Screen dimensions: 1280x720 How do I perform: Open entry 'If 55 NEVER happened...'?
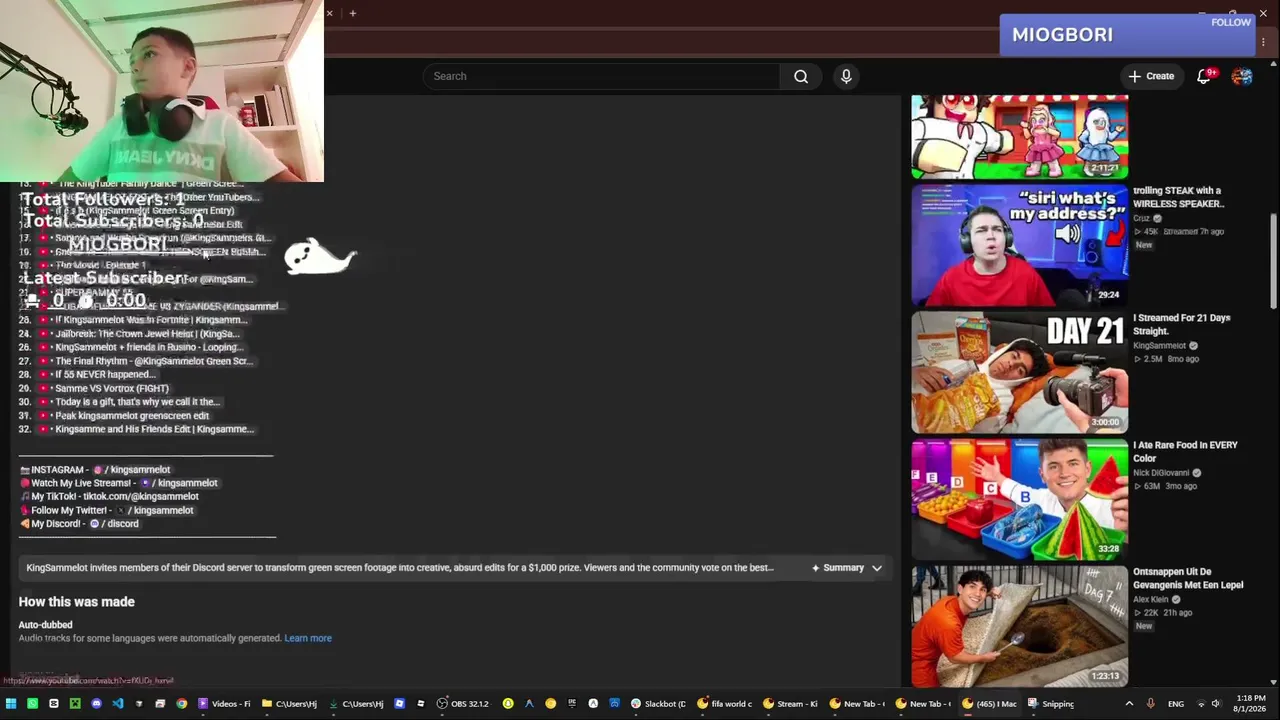pos(105,375)
